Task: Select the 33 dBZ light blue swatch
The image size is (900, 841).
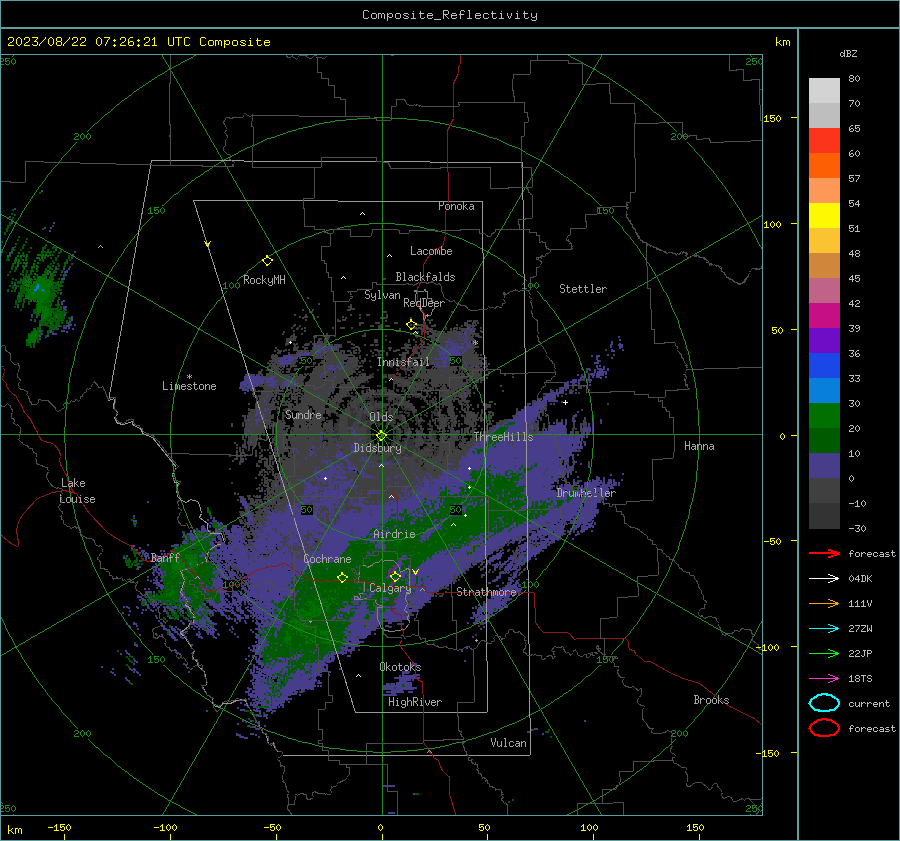Action: [824, 390]
